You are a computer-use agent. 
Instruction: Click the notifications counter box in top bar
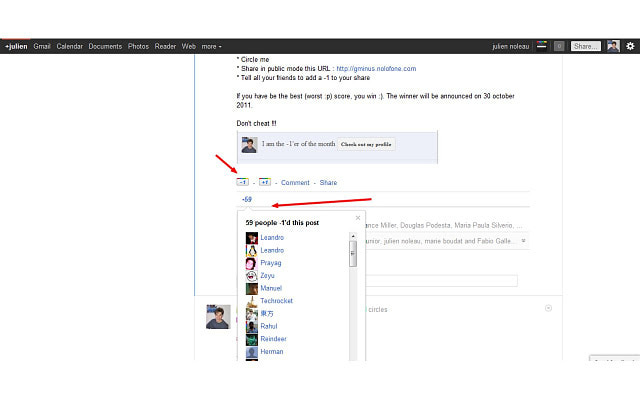click(x=559, y=45)
